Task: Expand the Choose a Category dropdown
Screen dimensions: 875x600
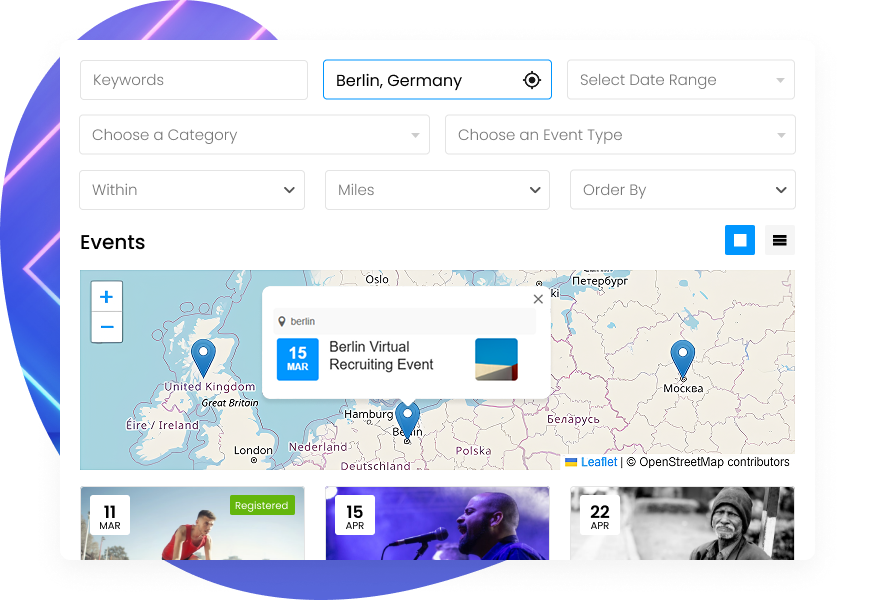Action: pyautogui.click(x=254, y=135)
